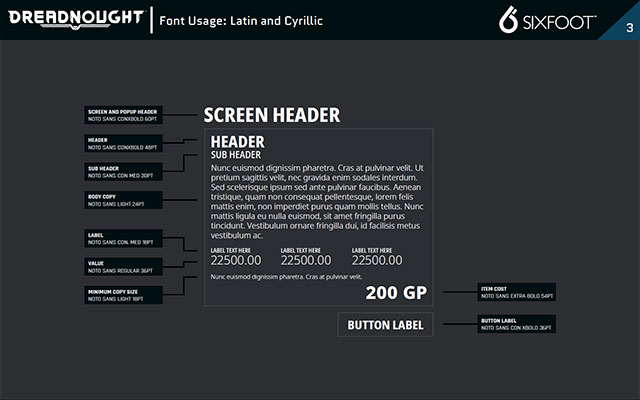This screenshot has height=400, width=640.
Task: Select the Item Cost annotation box
Action: 517,293
